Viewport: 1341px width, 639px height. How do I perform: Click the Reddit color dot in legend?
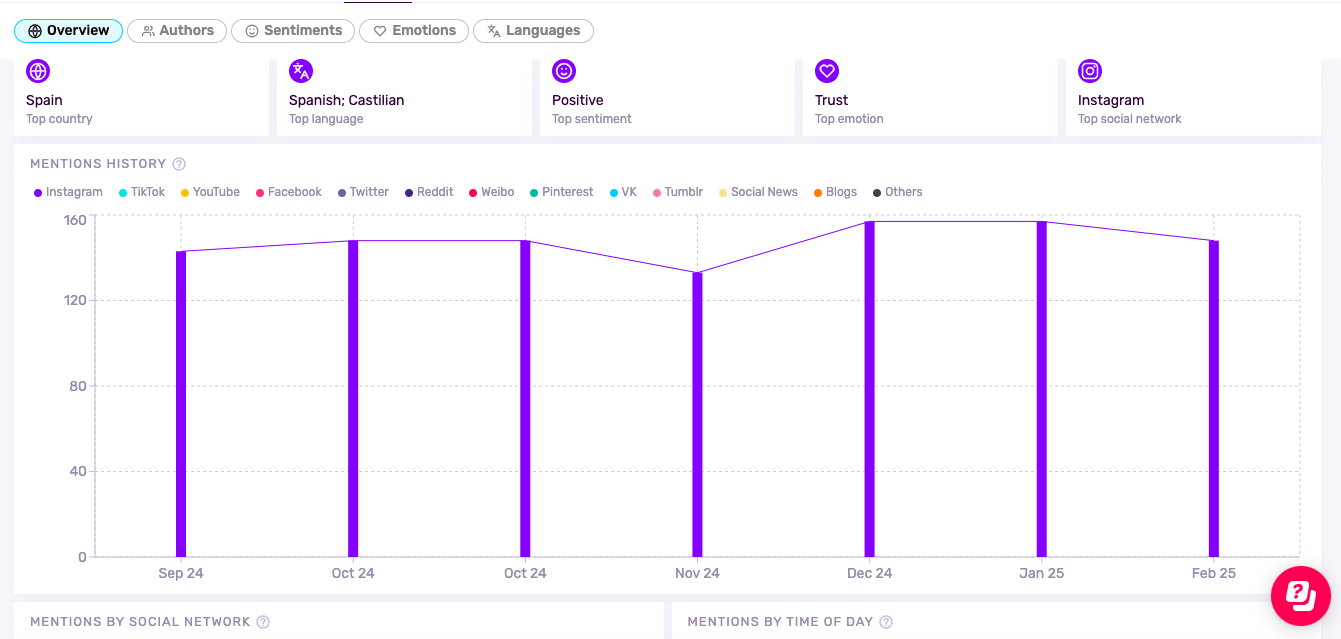tap(410, 192)
